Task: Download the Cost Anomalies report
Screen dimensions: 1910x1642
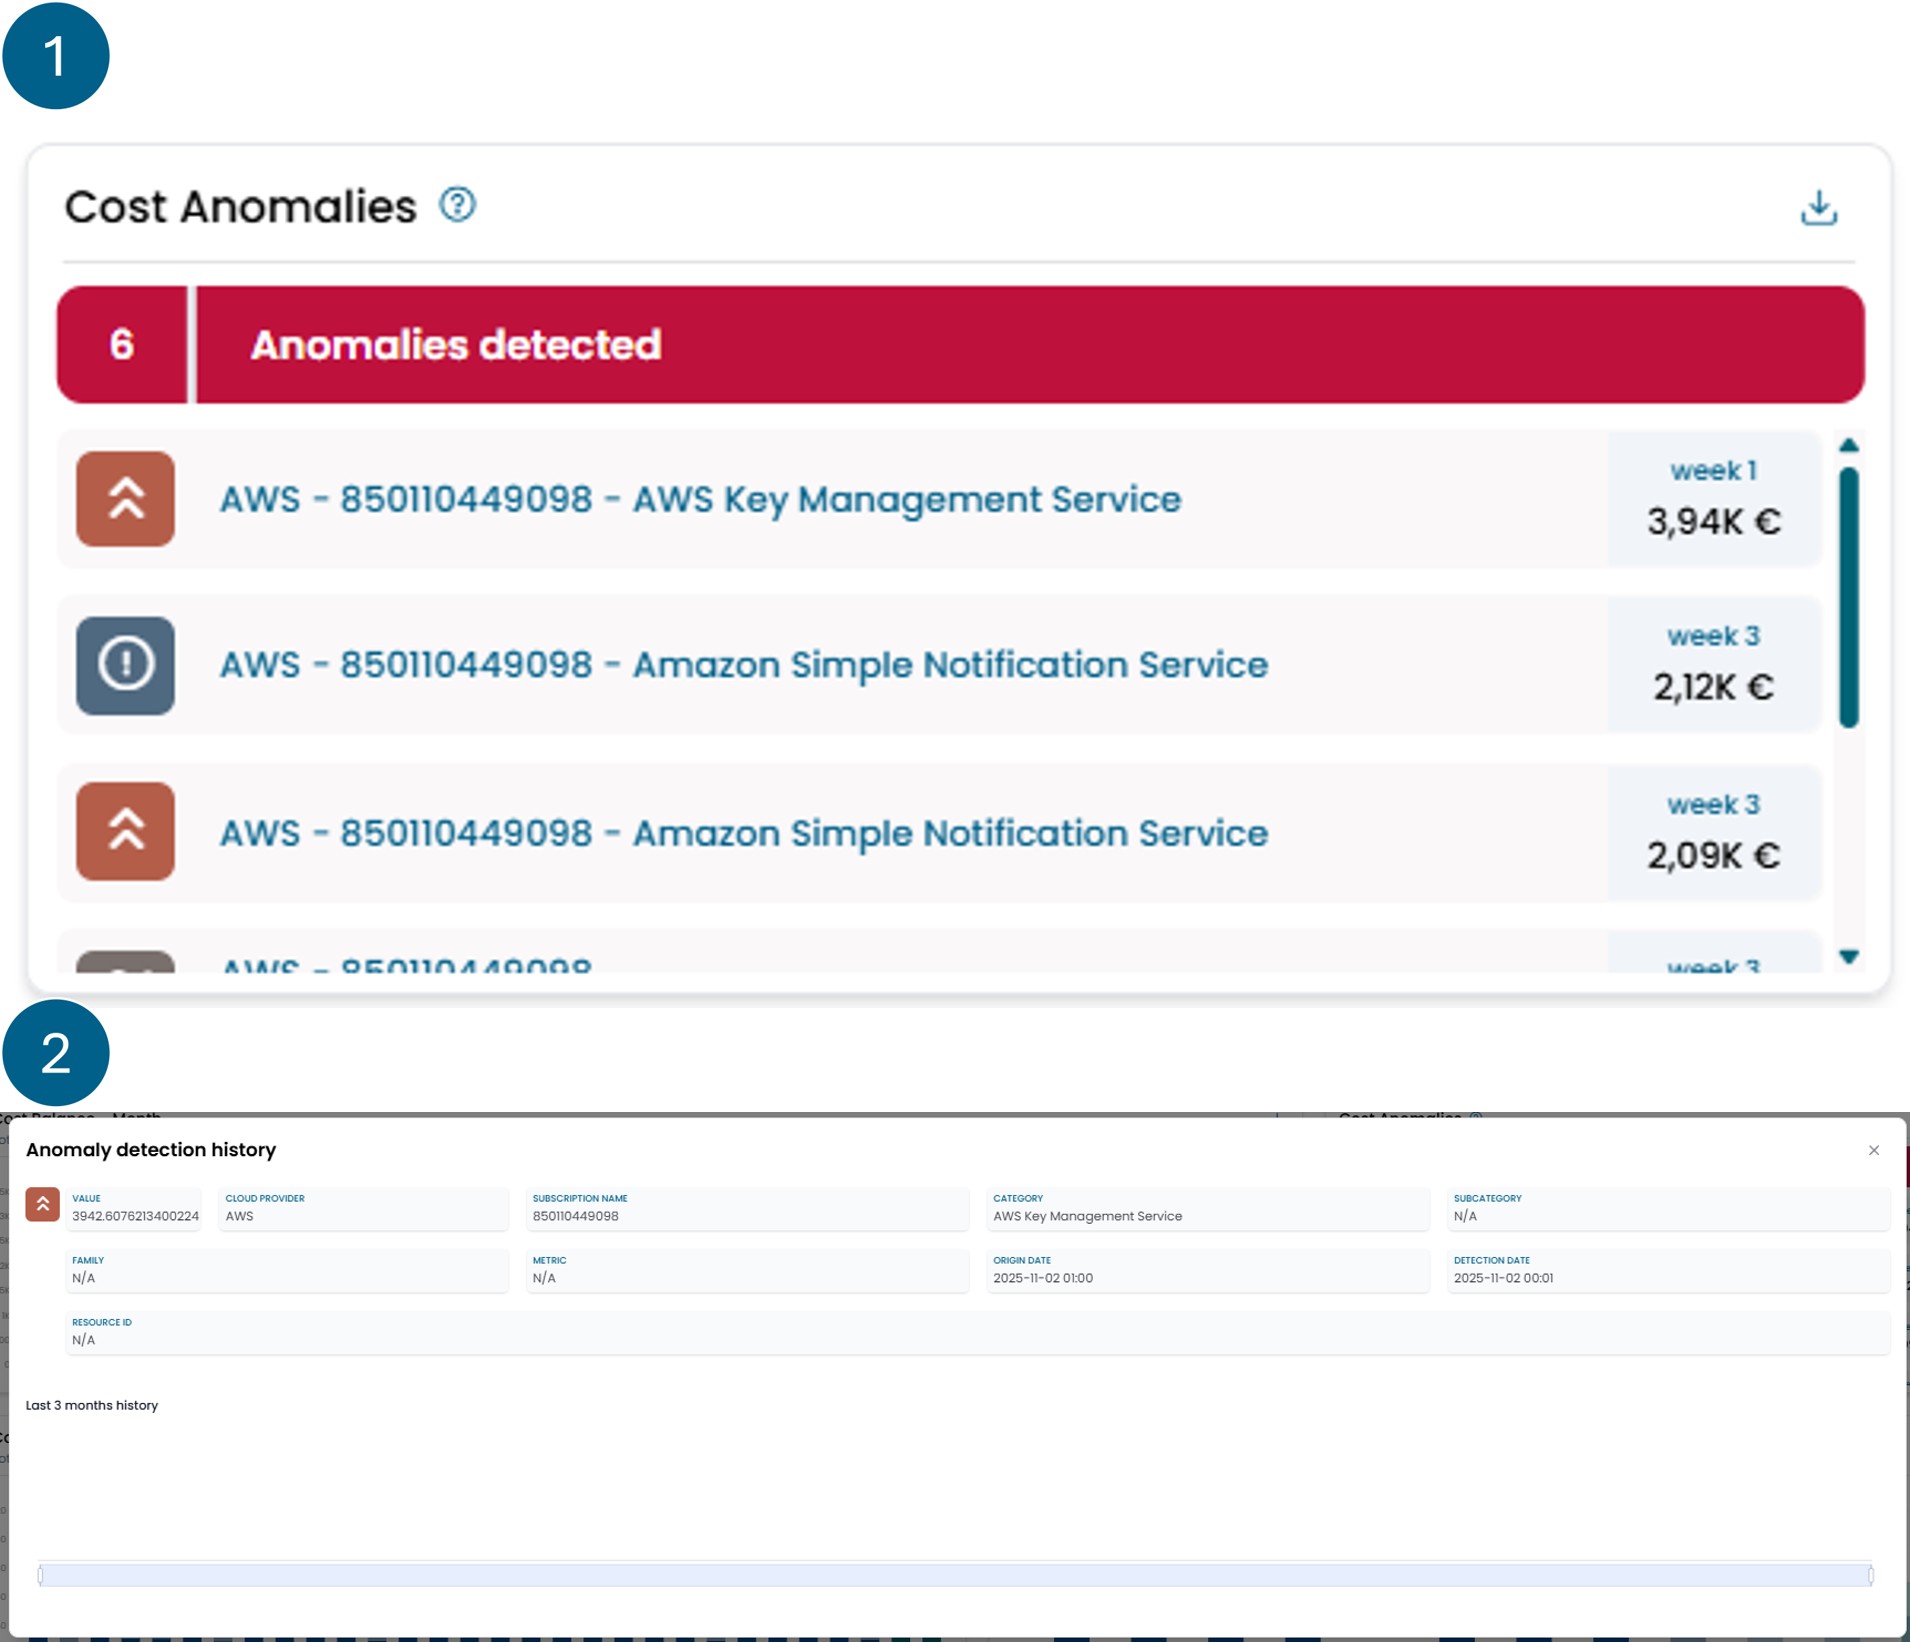Action: point(1818,208)
